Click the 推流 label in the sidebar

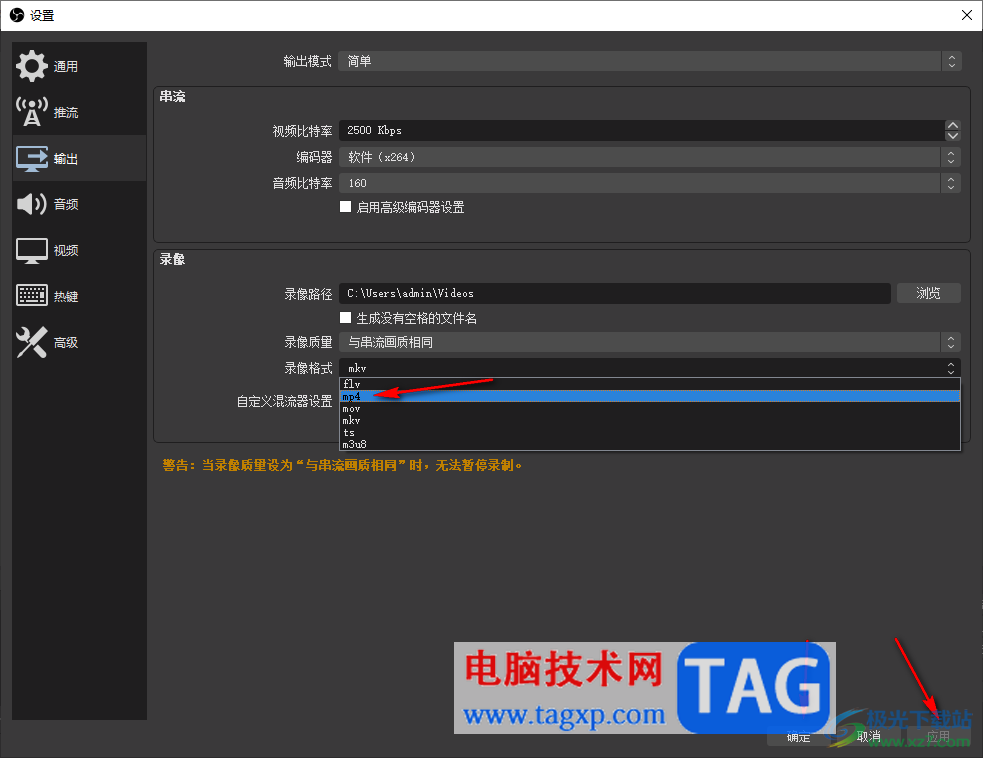66,113
